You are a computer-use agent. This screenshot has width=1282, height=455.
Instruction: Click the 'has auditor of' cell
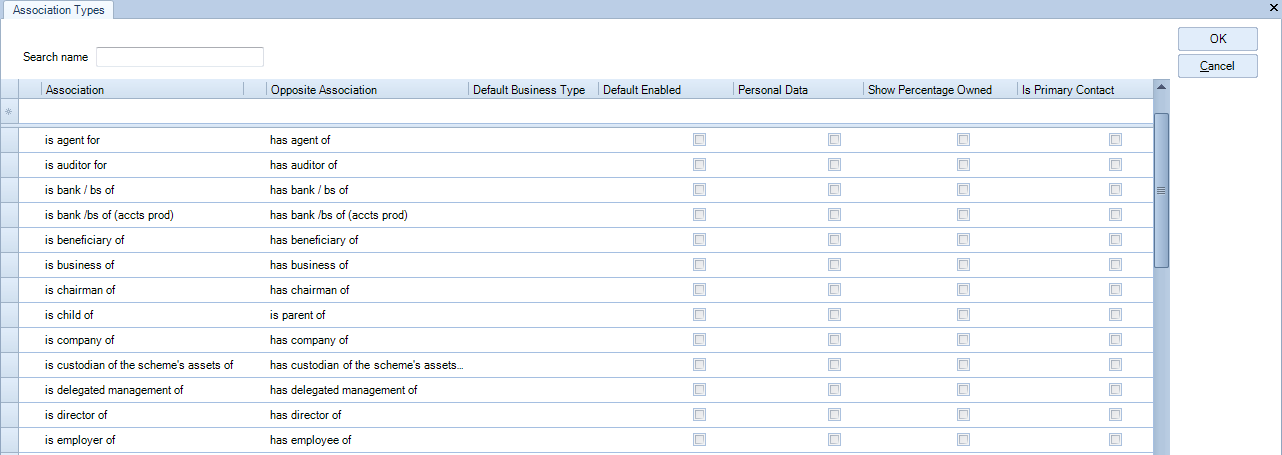[367, 165]
